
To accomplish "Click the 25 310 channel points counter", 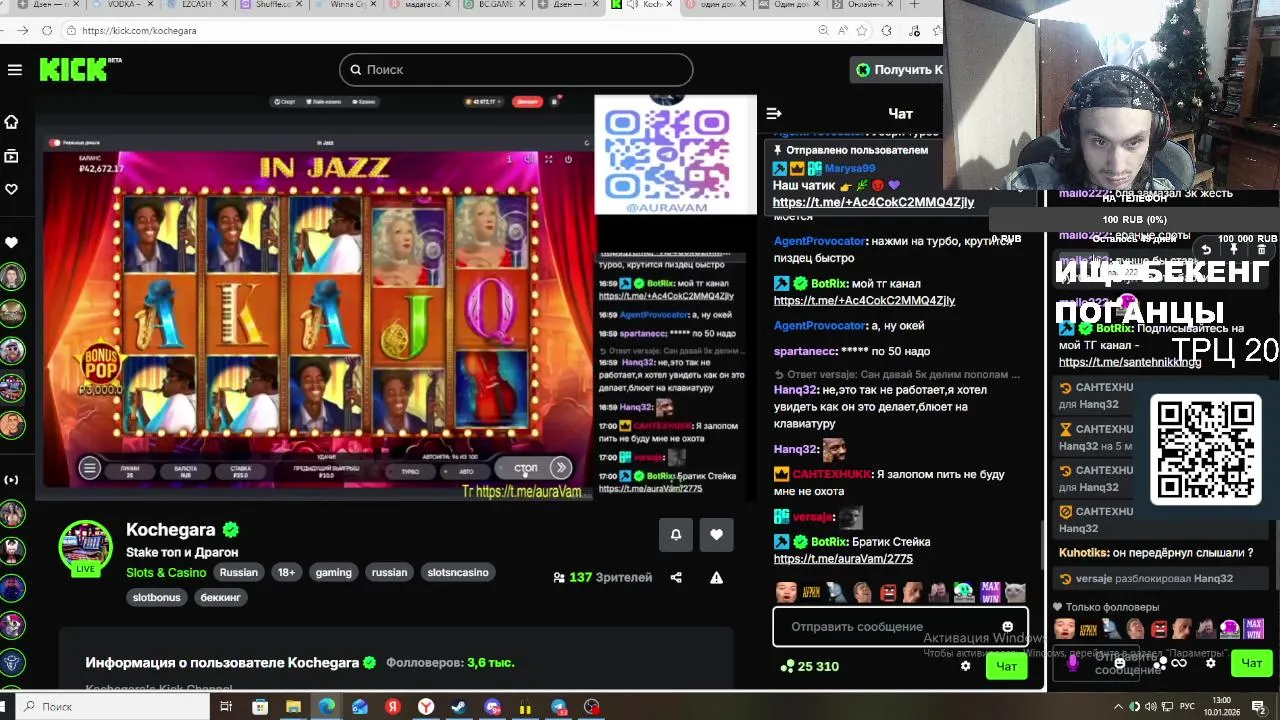I will click(x=809, y=666).
